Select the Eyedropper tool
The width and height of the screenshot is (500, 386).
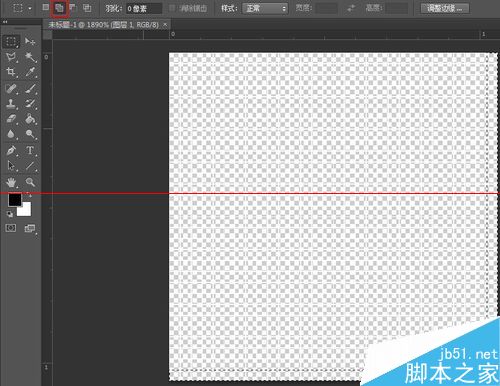click(x=30, y=72)
